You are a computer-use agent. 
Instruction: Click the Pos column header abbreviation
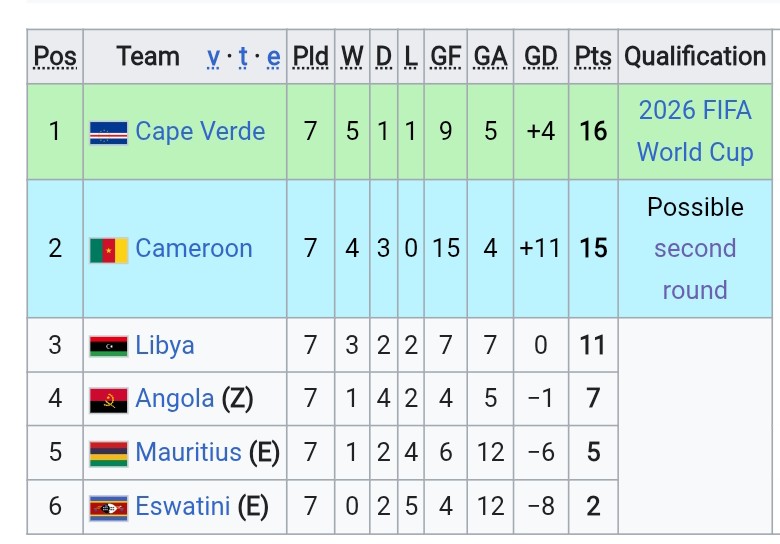tap(55, 56)
